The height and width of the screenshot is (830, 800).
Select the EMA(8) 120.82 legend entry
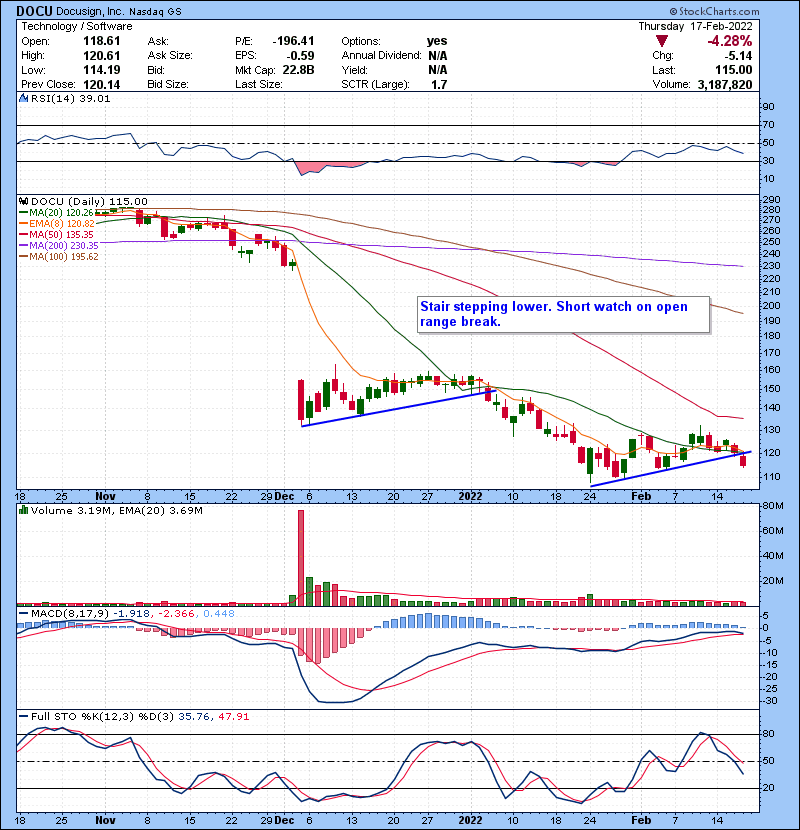click(57, 224)
